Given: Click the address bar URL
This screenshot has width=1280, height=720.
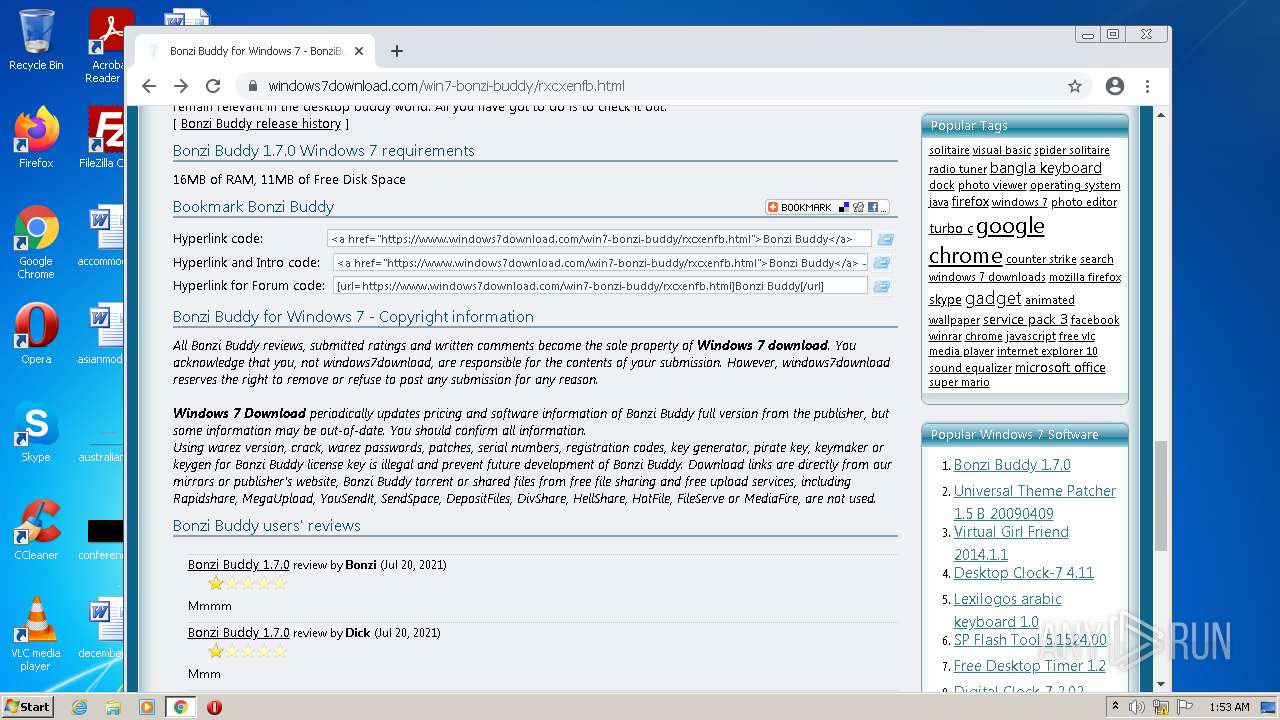Looking at the screenshot, I should pos(446,86).
